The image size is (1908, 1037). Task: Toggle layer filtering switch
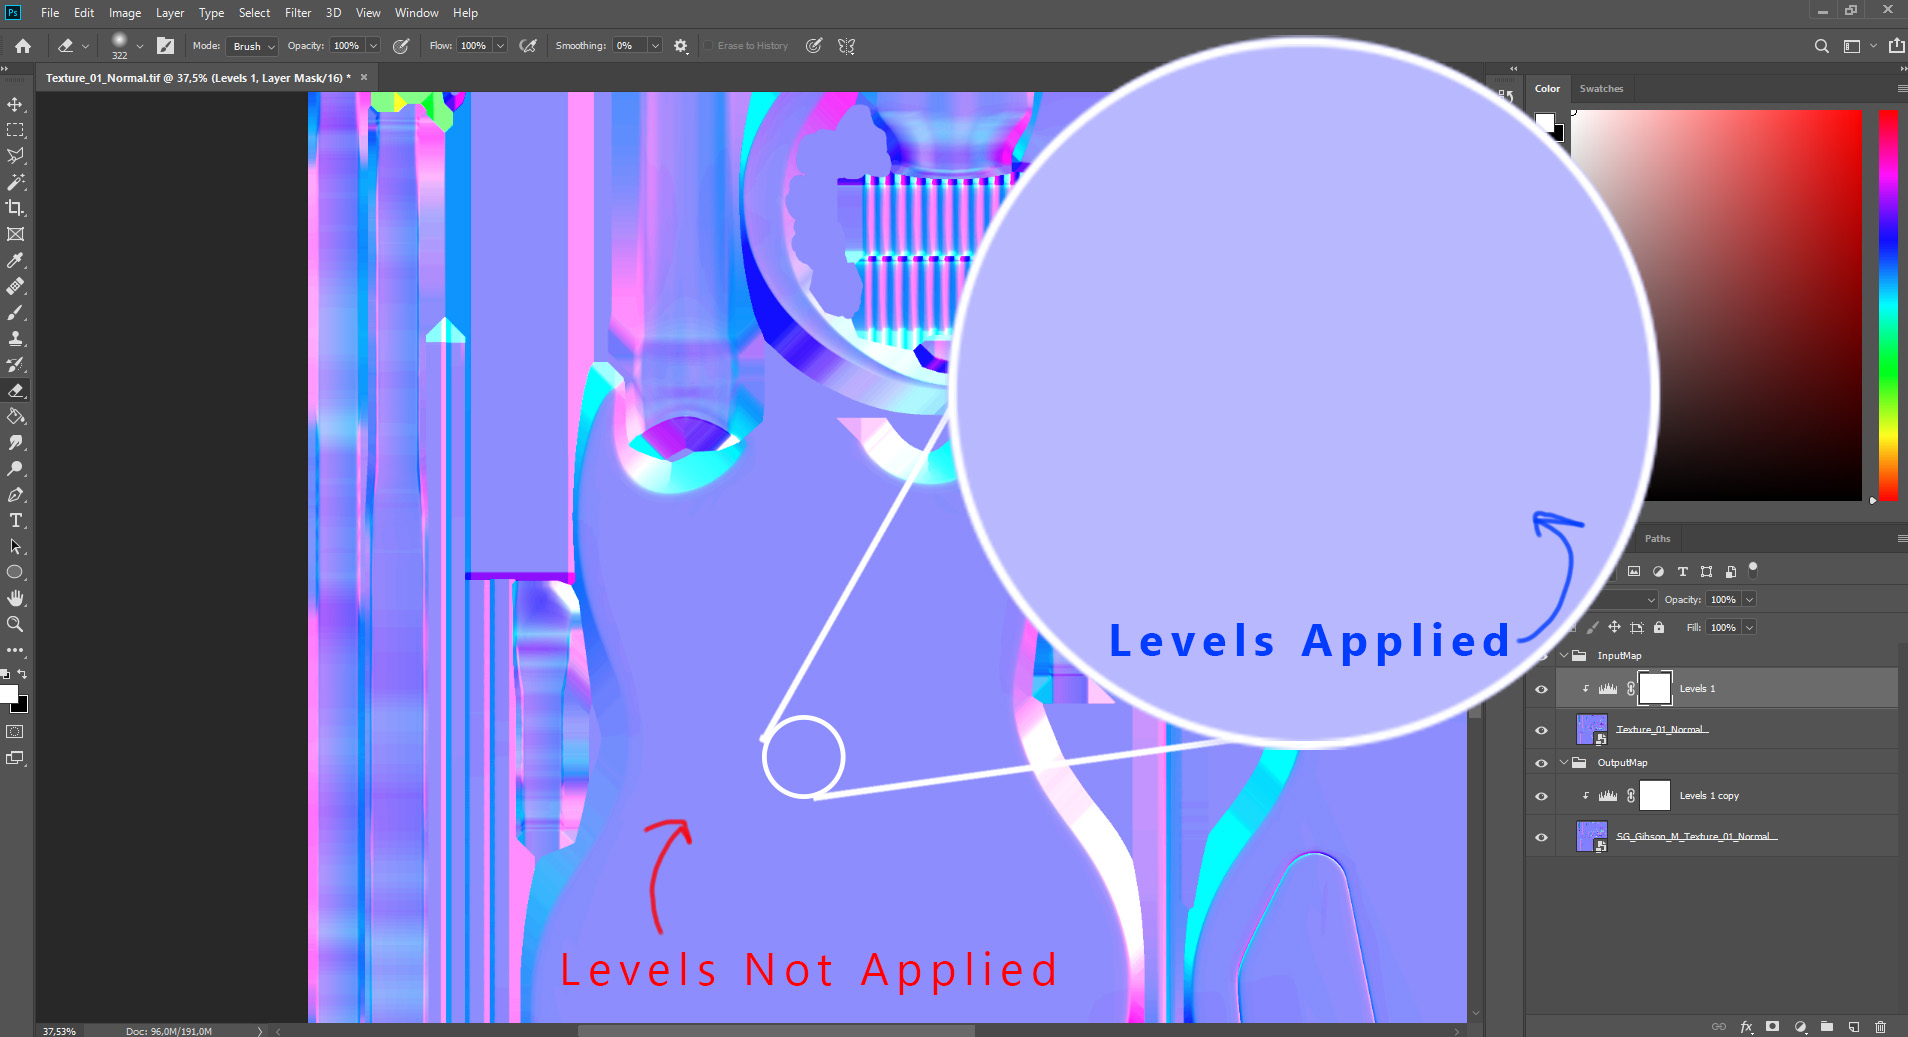click(1753, 570)
